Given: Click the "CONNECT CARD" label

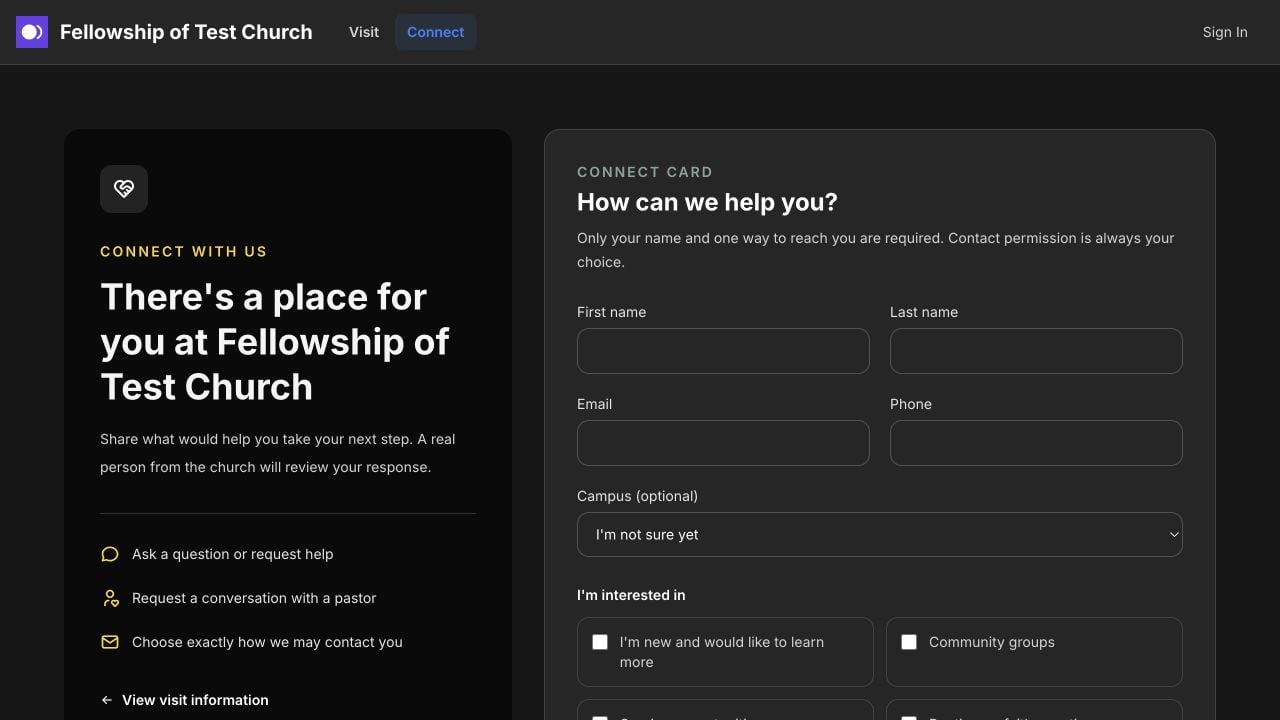Looking at the screenshot, I should point(645,172).
